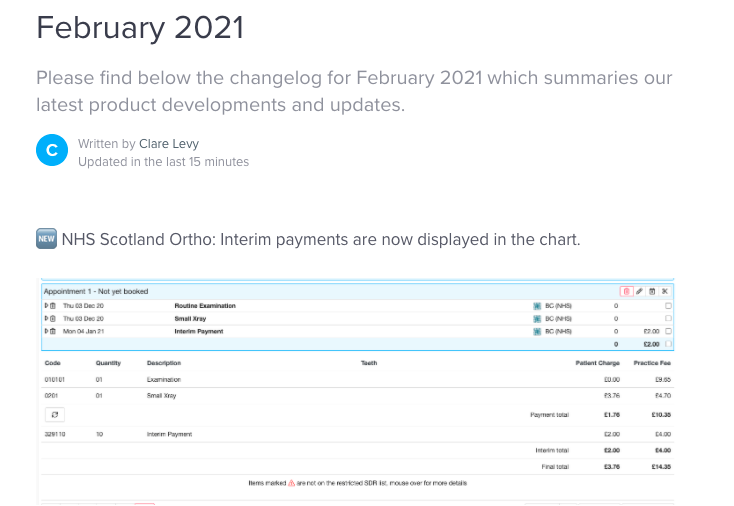The width and height of the screenshot is (734, 506).
Task: Tick the checkbox for Small Xray row
Action: [x=668, y=318]
